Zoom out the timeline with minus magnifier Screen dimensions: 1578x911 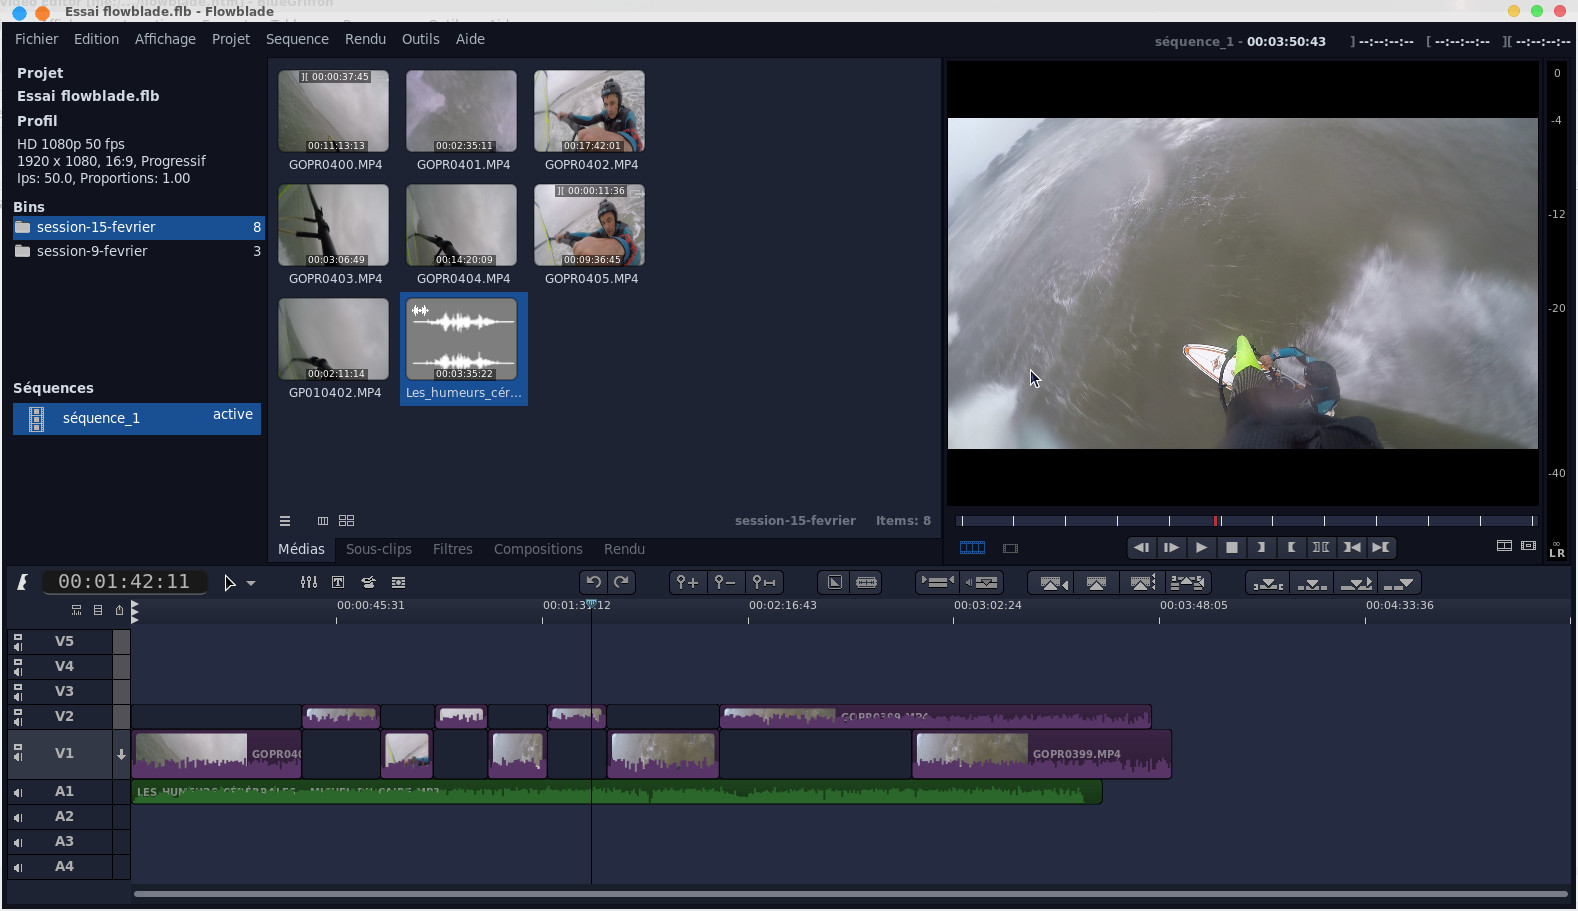click(x=725, y=582)
